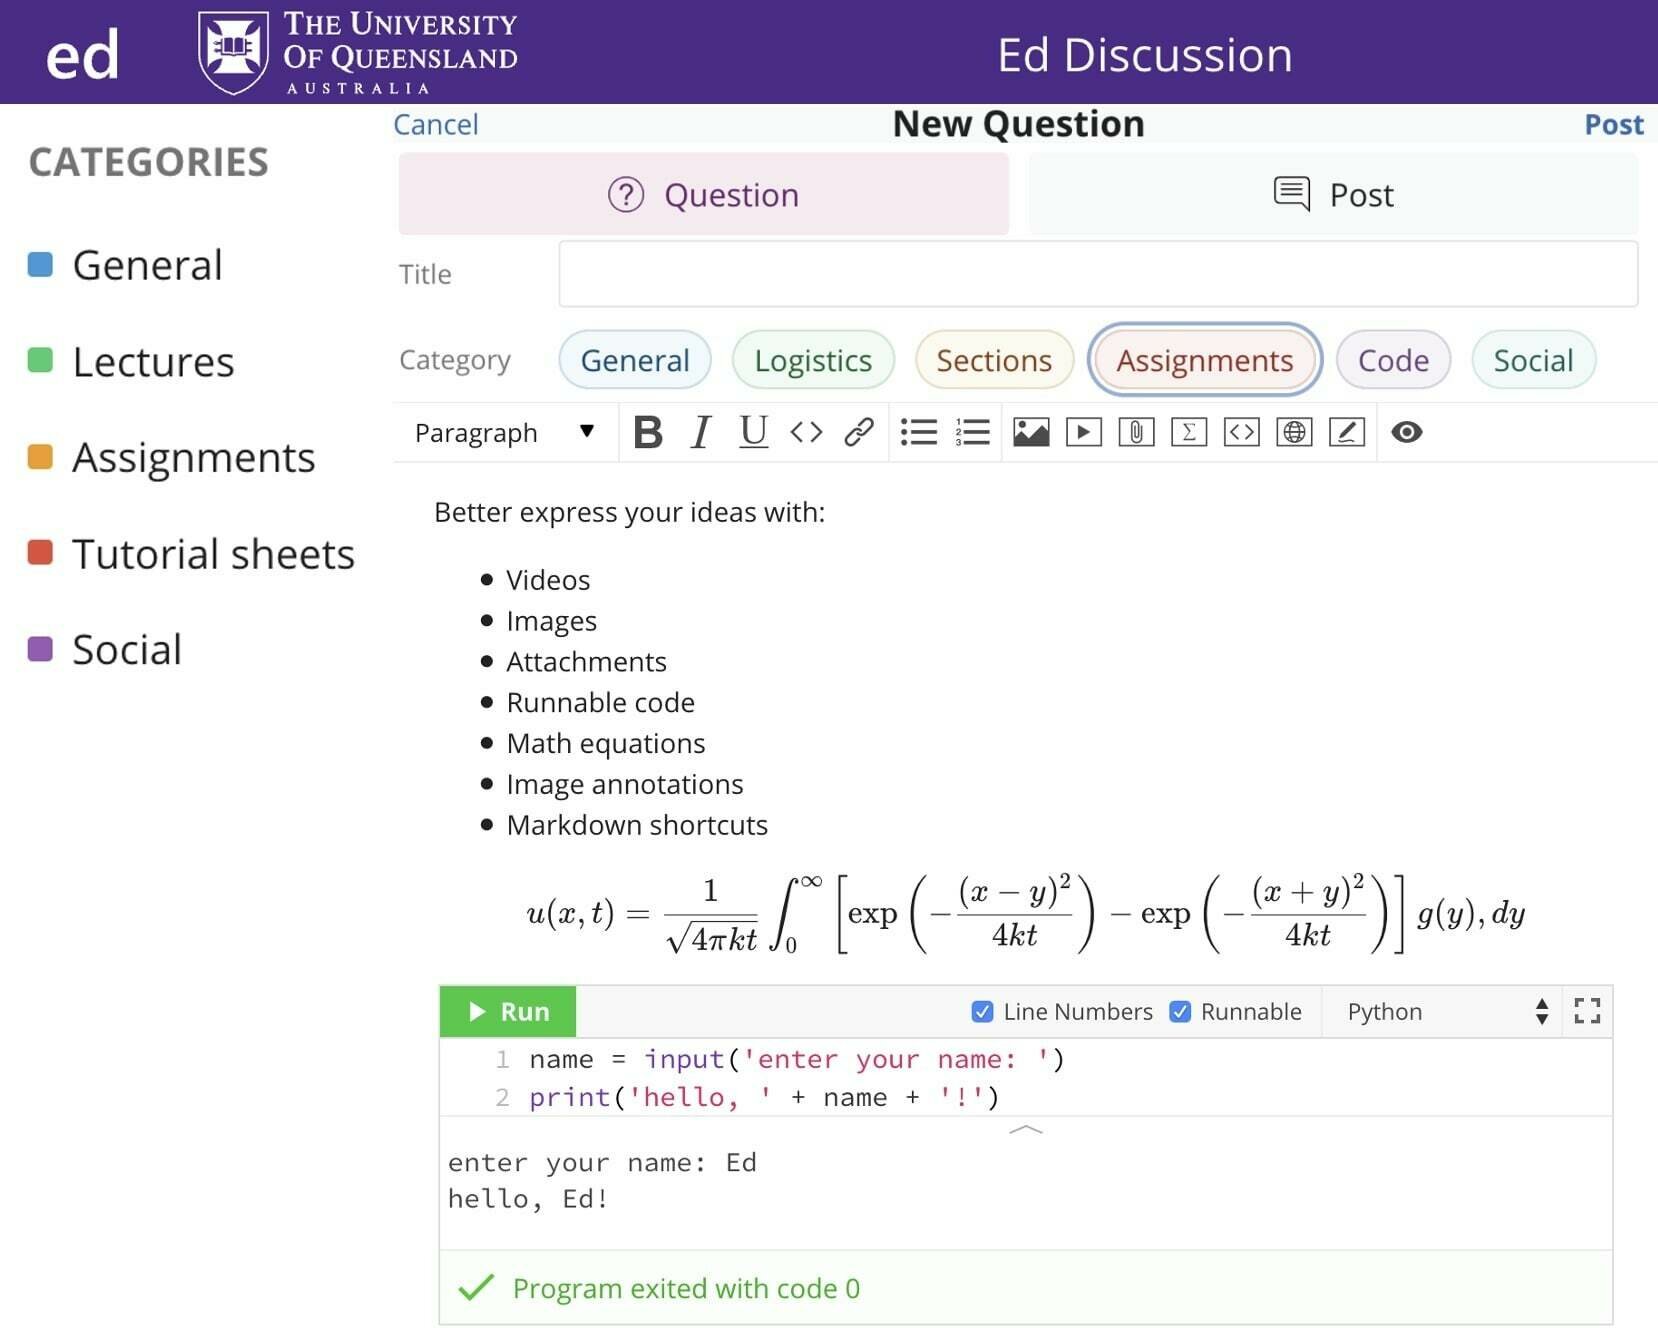Screen dimensions: 1658x1328
Task: Click 'Program exited with code 0' status
Action: click(686, 1288)
